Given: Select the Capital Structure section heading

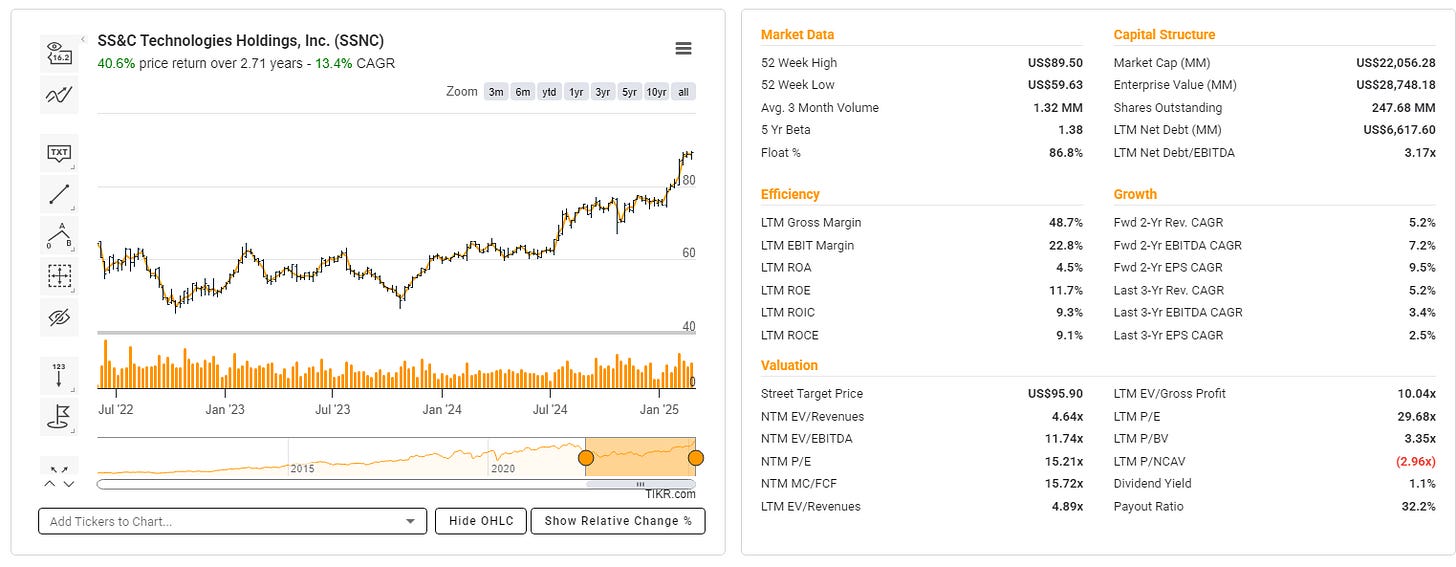Looking at the screenshot, I should tap(1164, 34).
